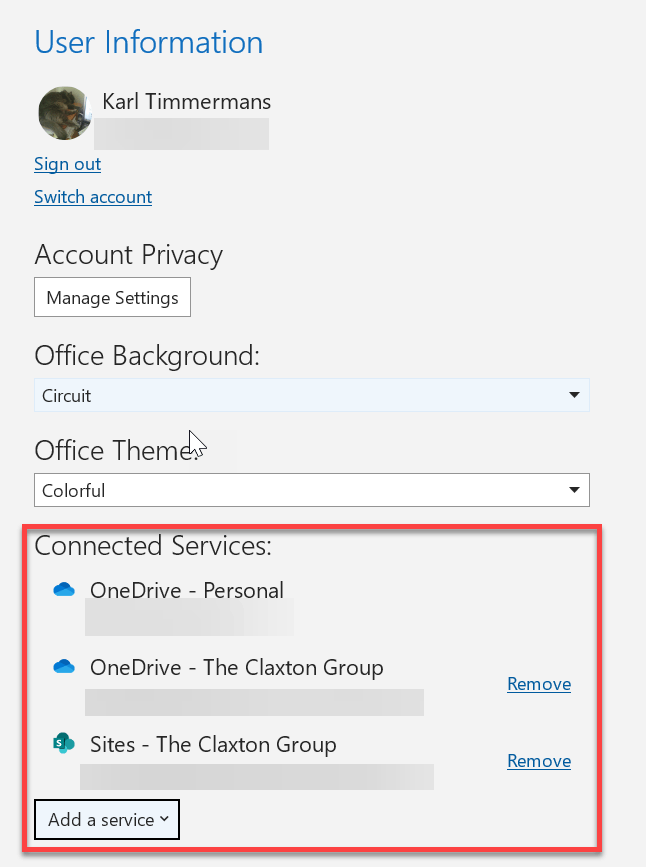Click the Sign out link
This screenshot has width=646, height=867.
(x=67, y=164)
